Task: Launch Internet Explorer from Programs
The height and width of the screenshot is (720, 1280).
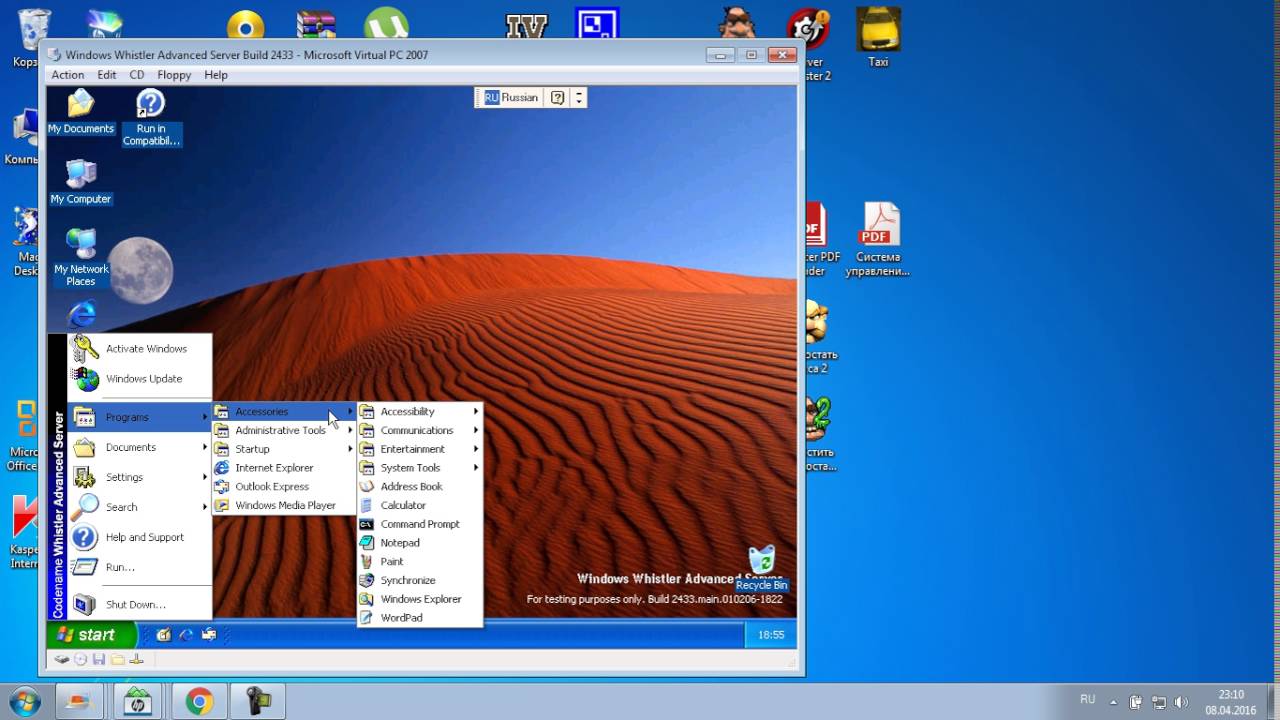Action: click(284, 468)
